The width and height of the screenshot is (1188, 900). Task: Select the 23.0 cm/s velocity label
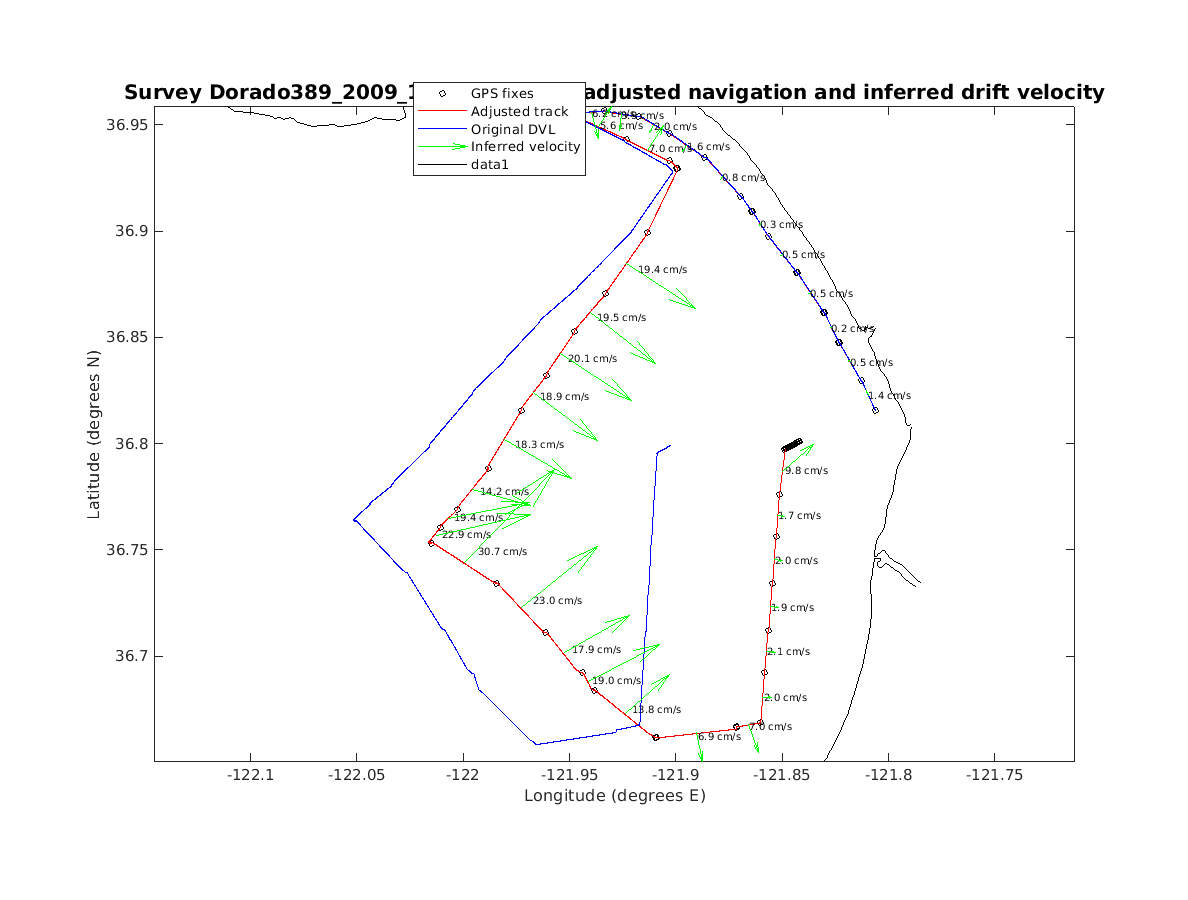557,601
